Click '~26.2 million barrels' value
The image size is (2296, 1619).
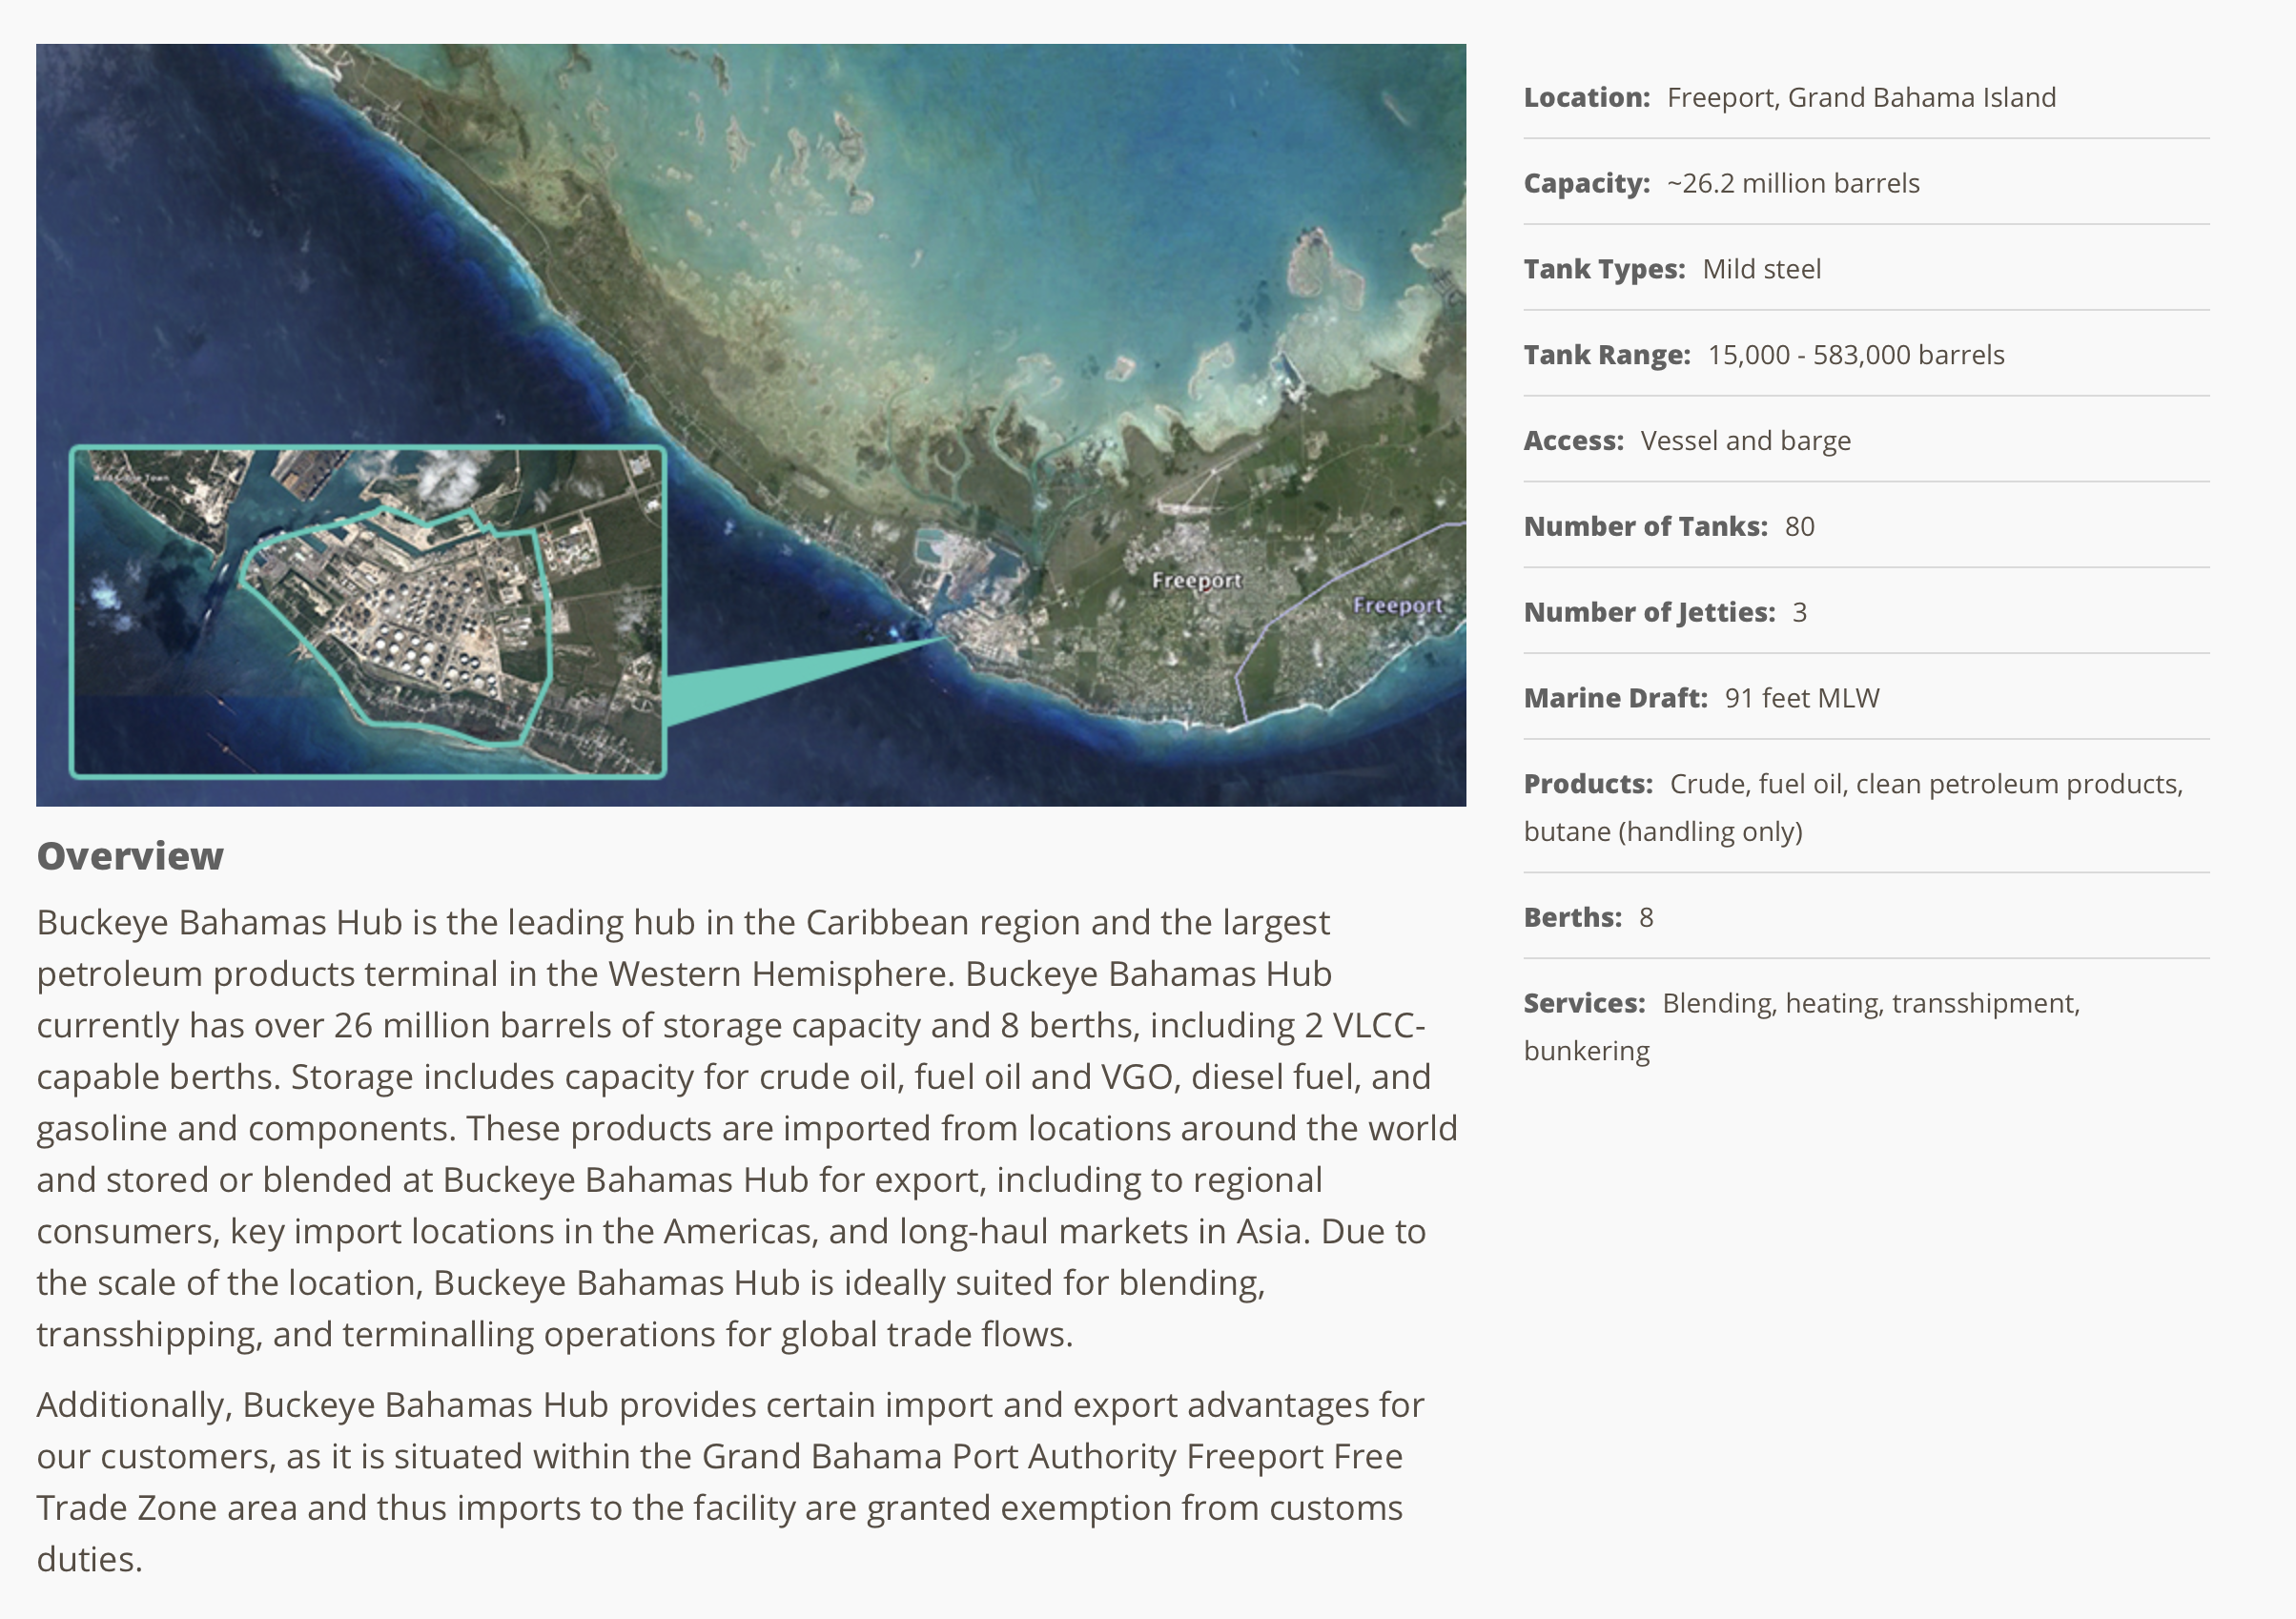click(1793, 183)
